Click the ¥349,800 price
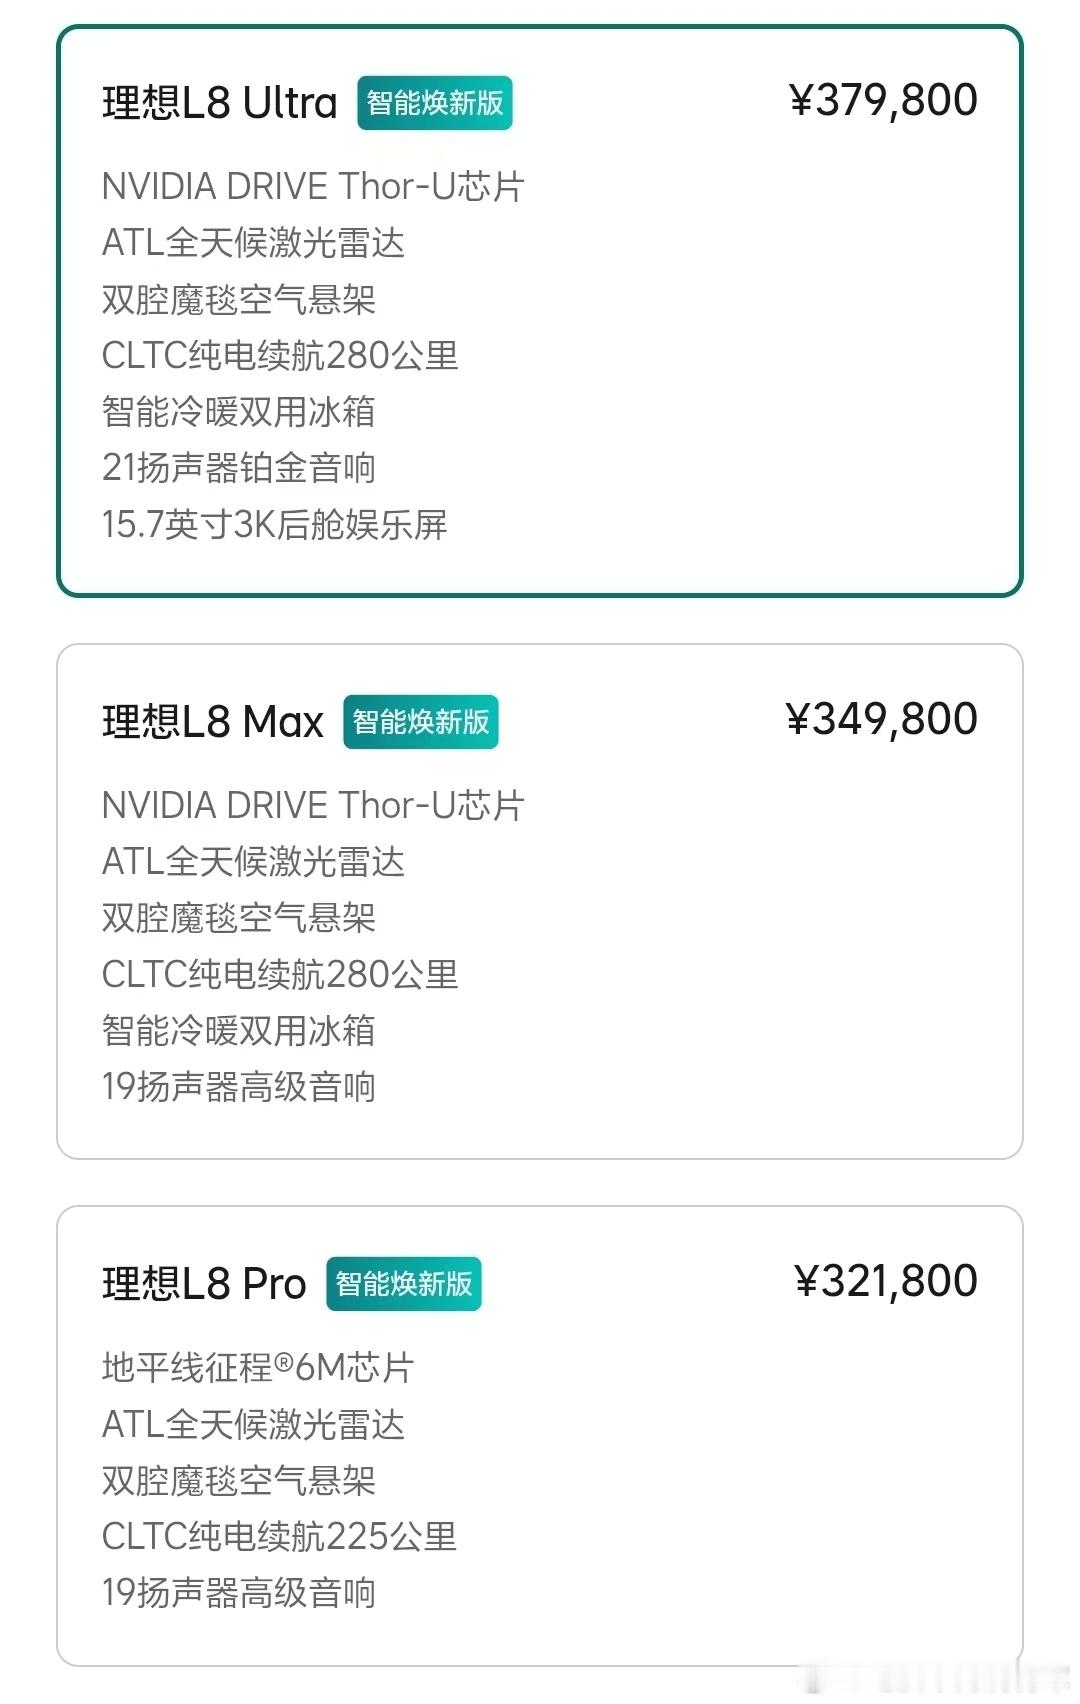The width and height of the screenshot is (1080, 1704). pyautogui.click(x=882, y=720)
